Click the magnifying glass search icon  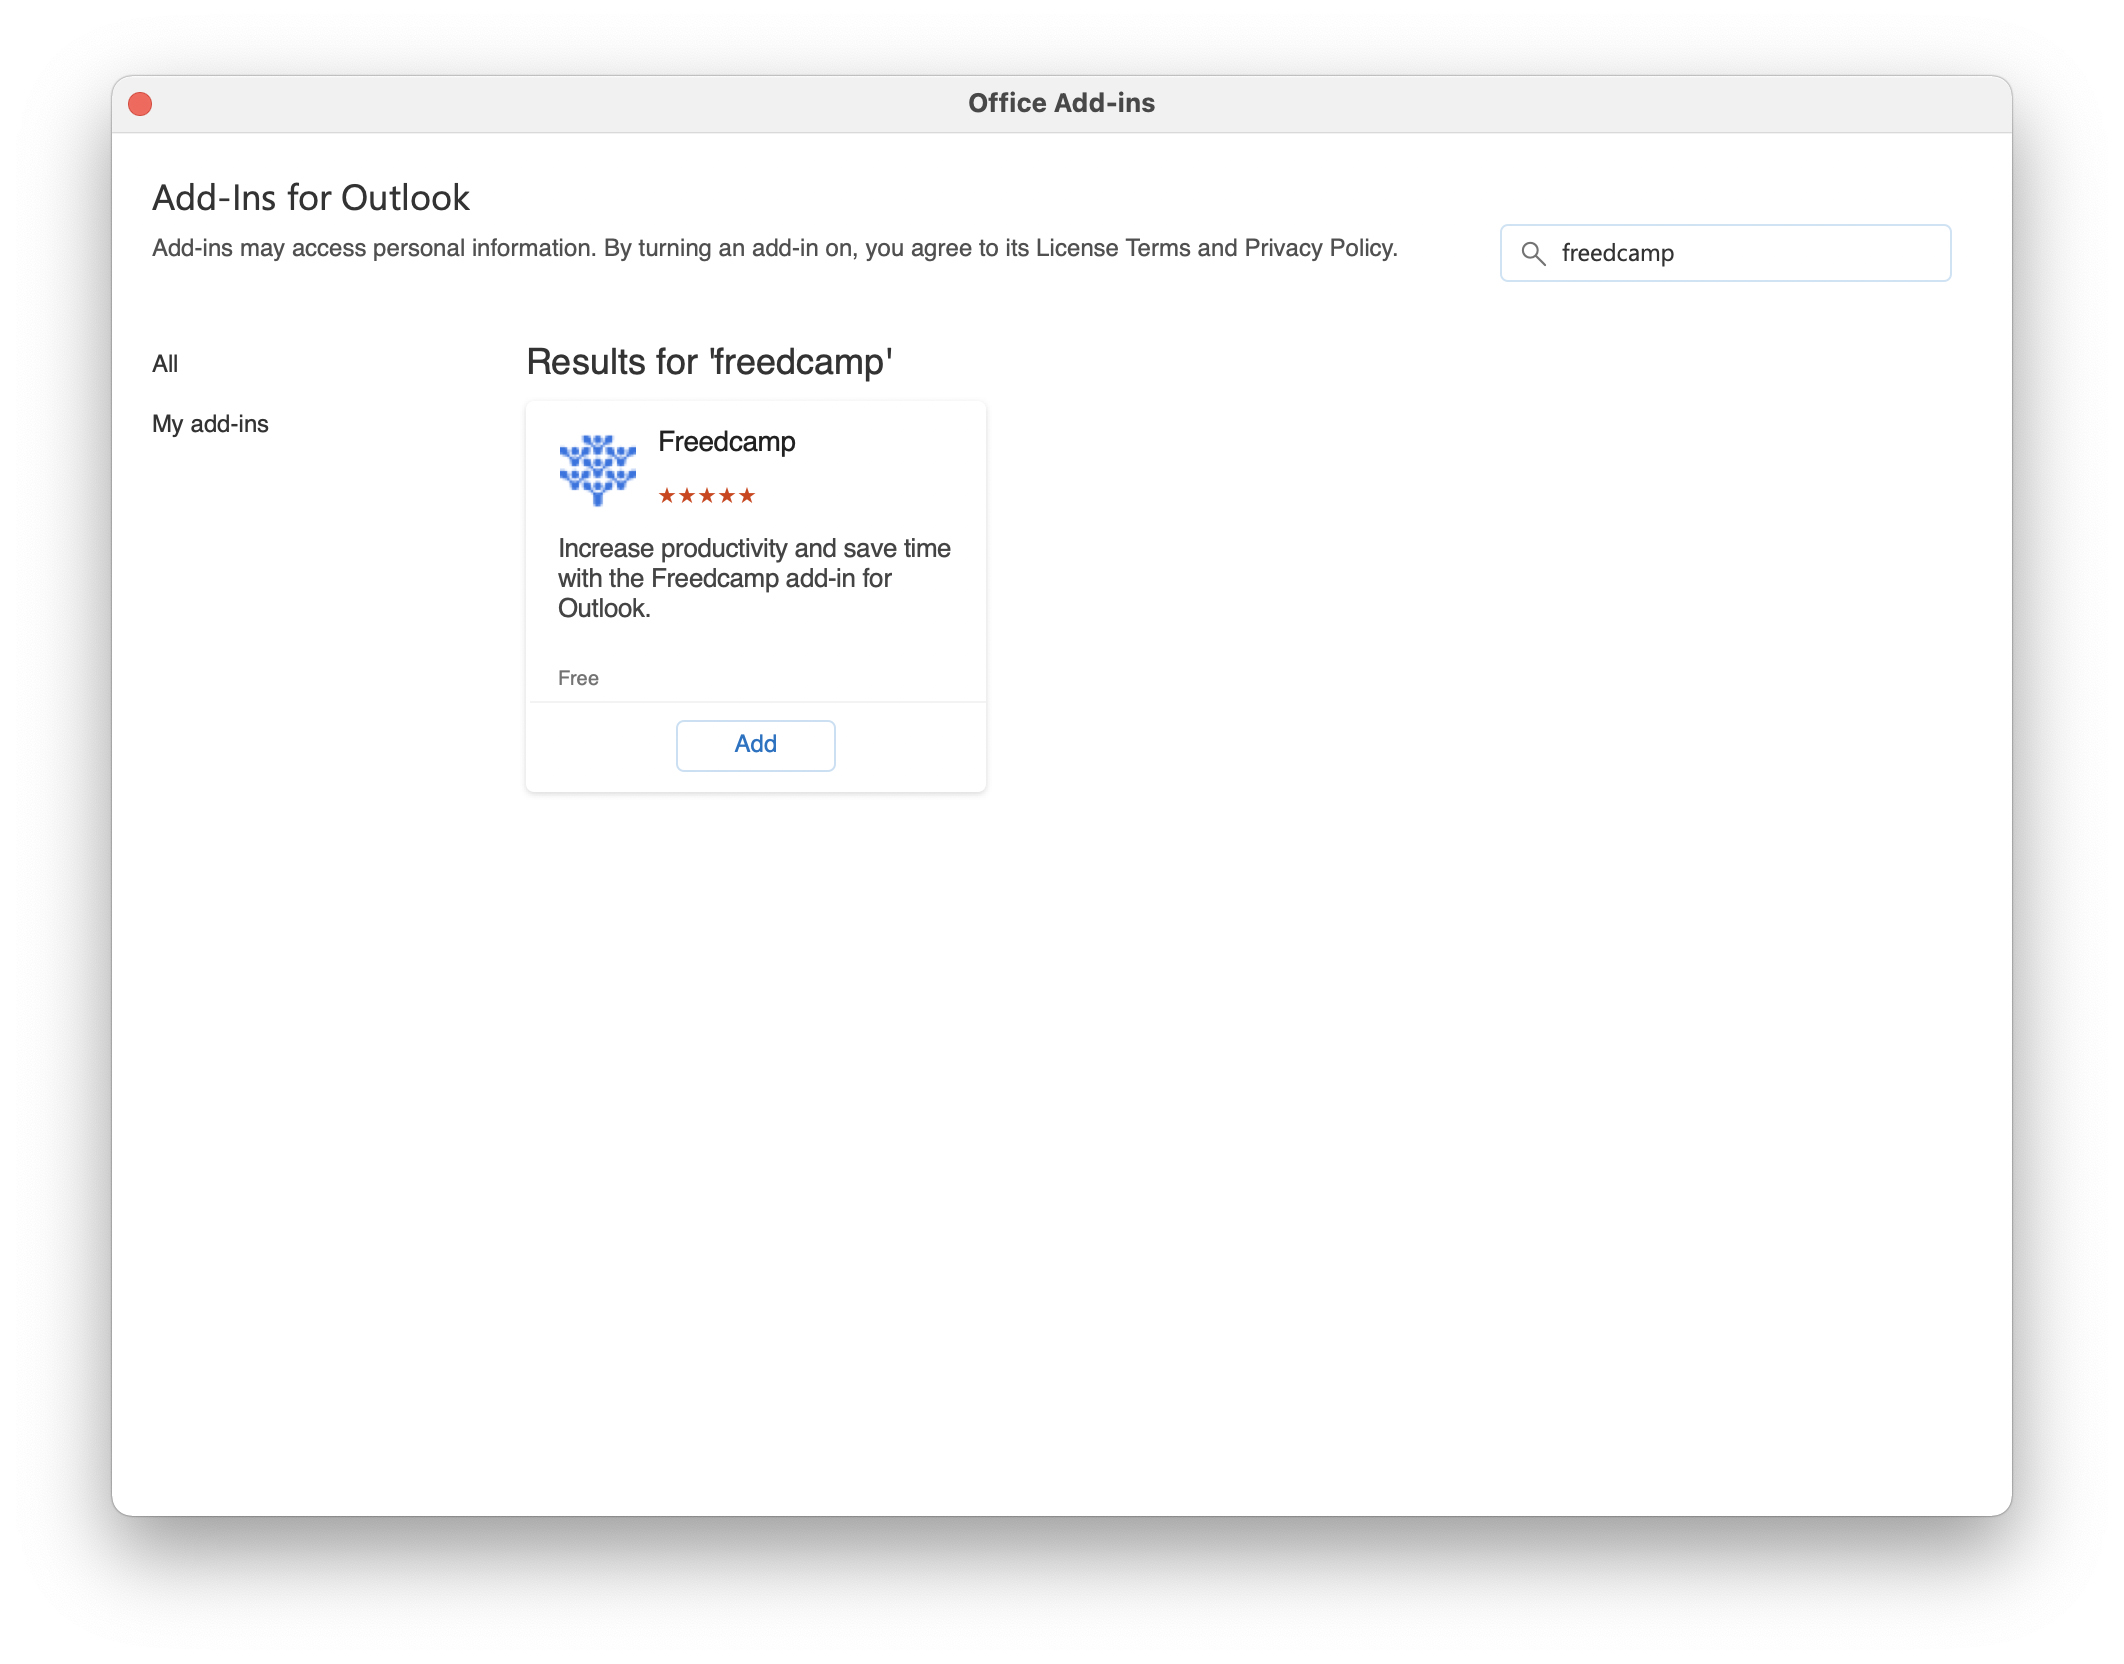(1533, 254)
